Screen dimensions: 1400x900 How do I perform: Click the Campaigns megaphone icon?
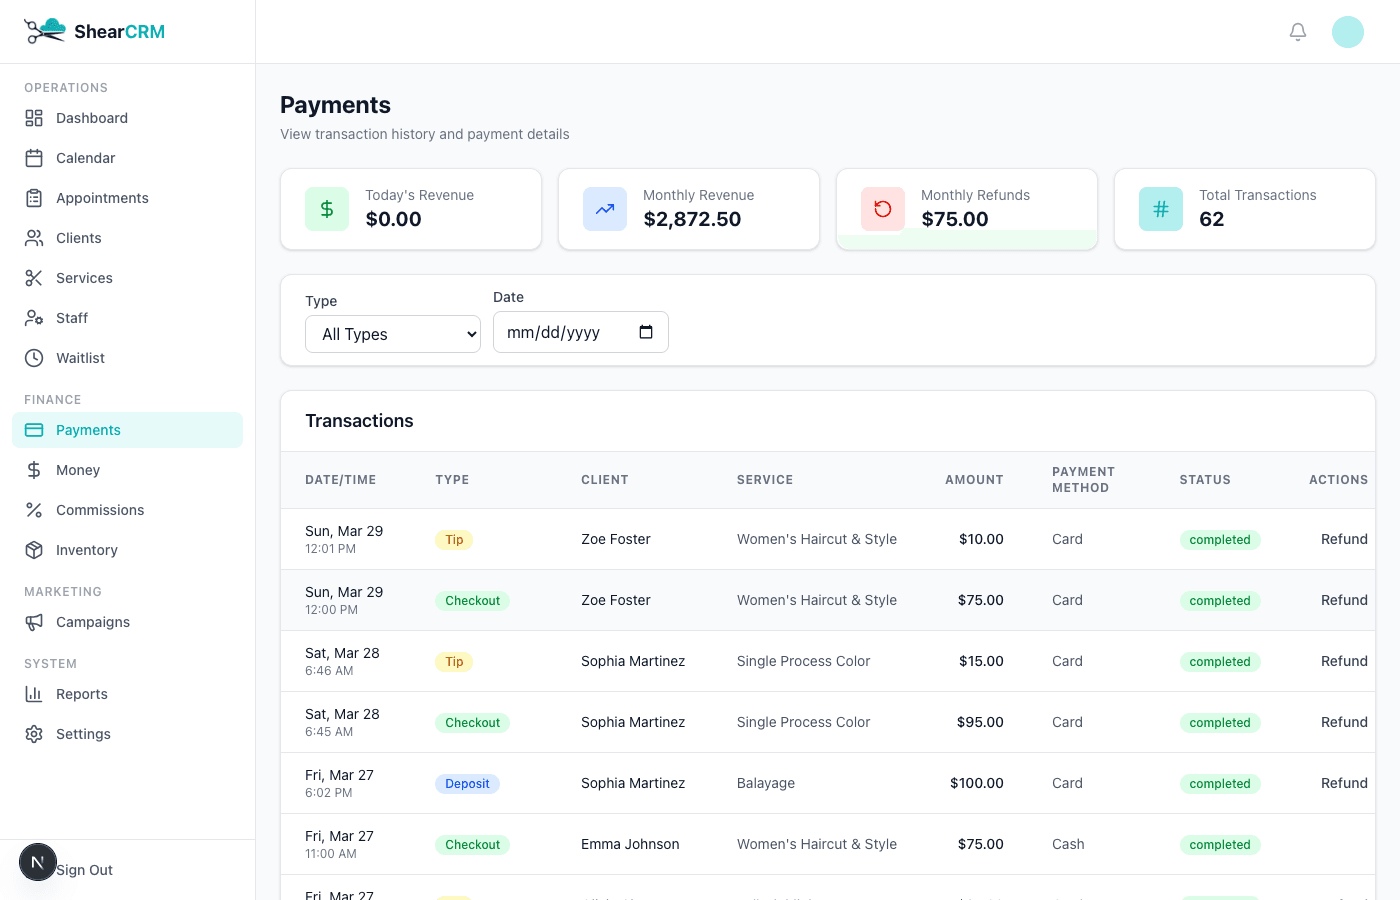click(34, 622)
